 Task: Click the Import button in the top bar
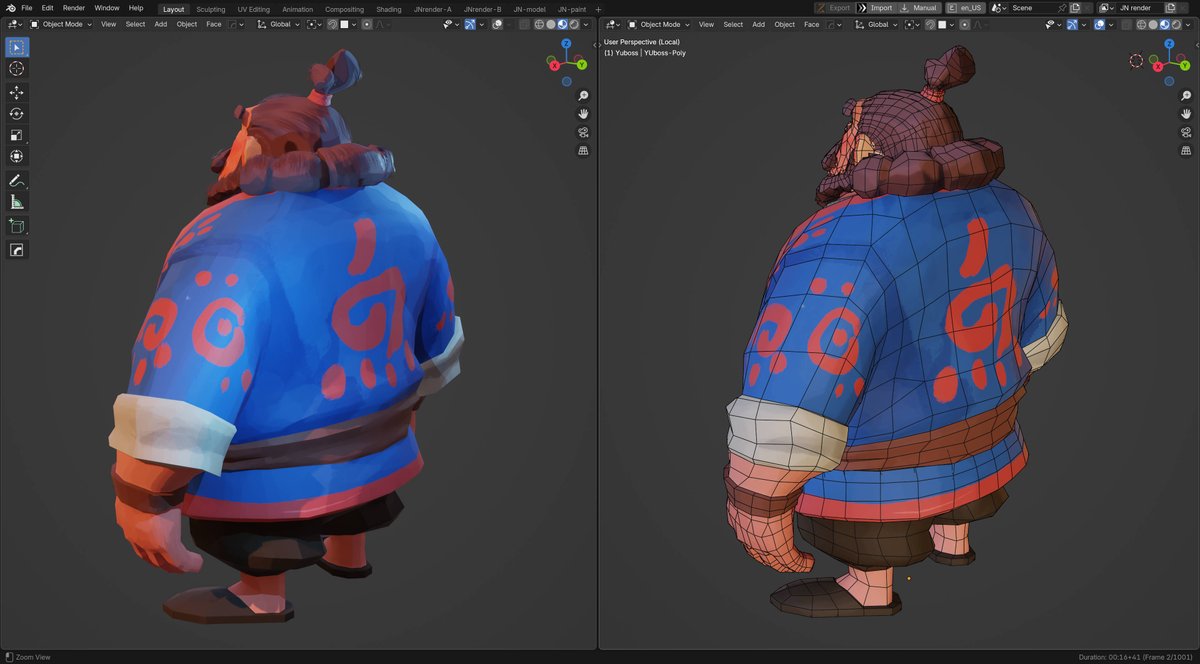coord(881,6)
